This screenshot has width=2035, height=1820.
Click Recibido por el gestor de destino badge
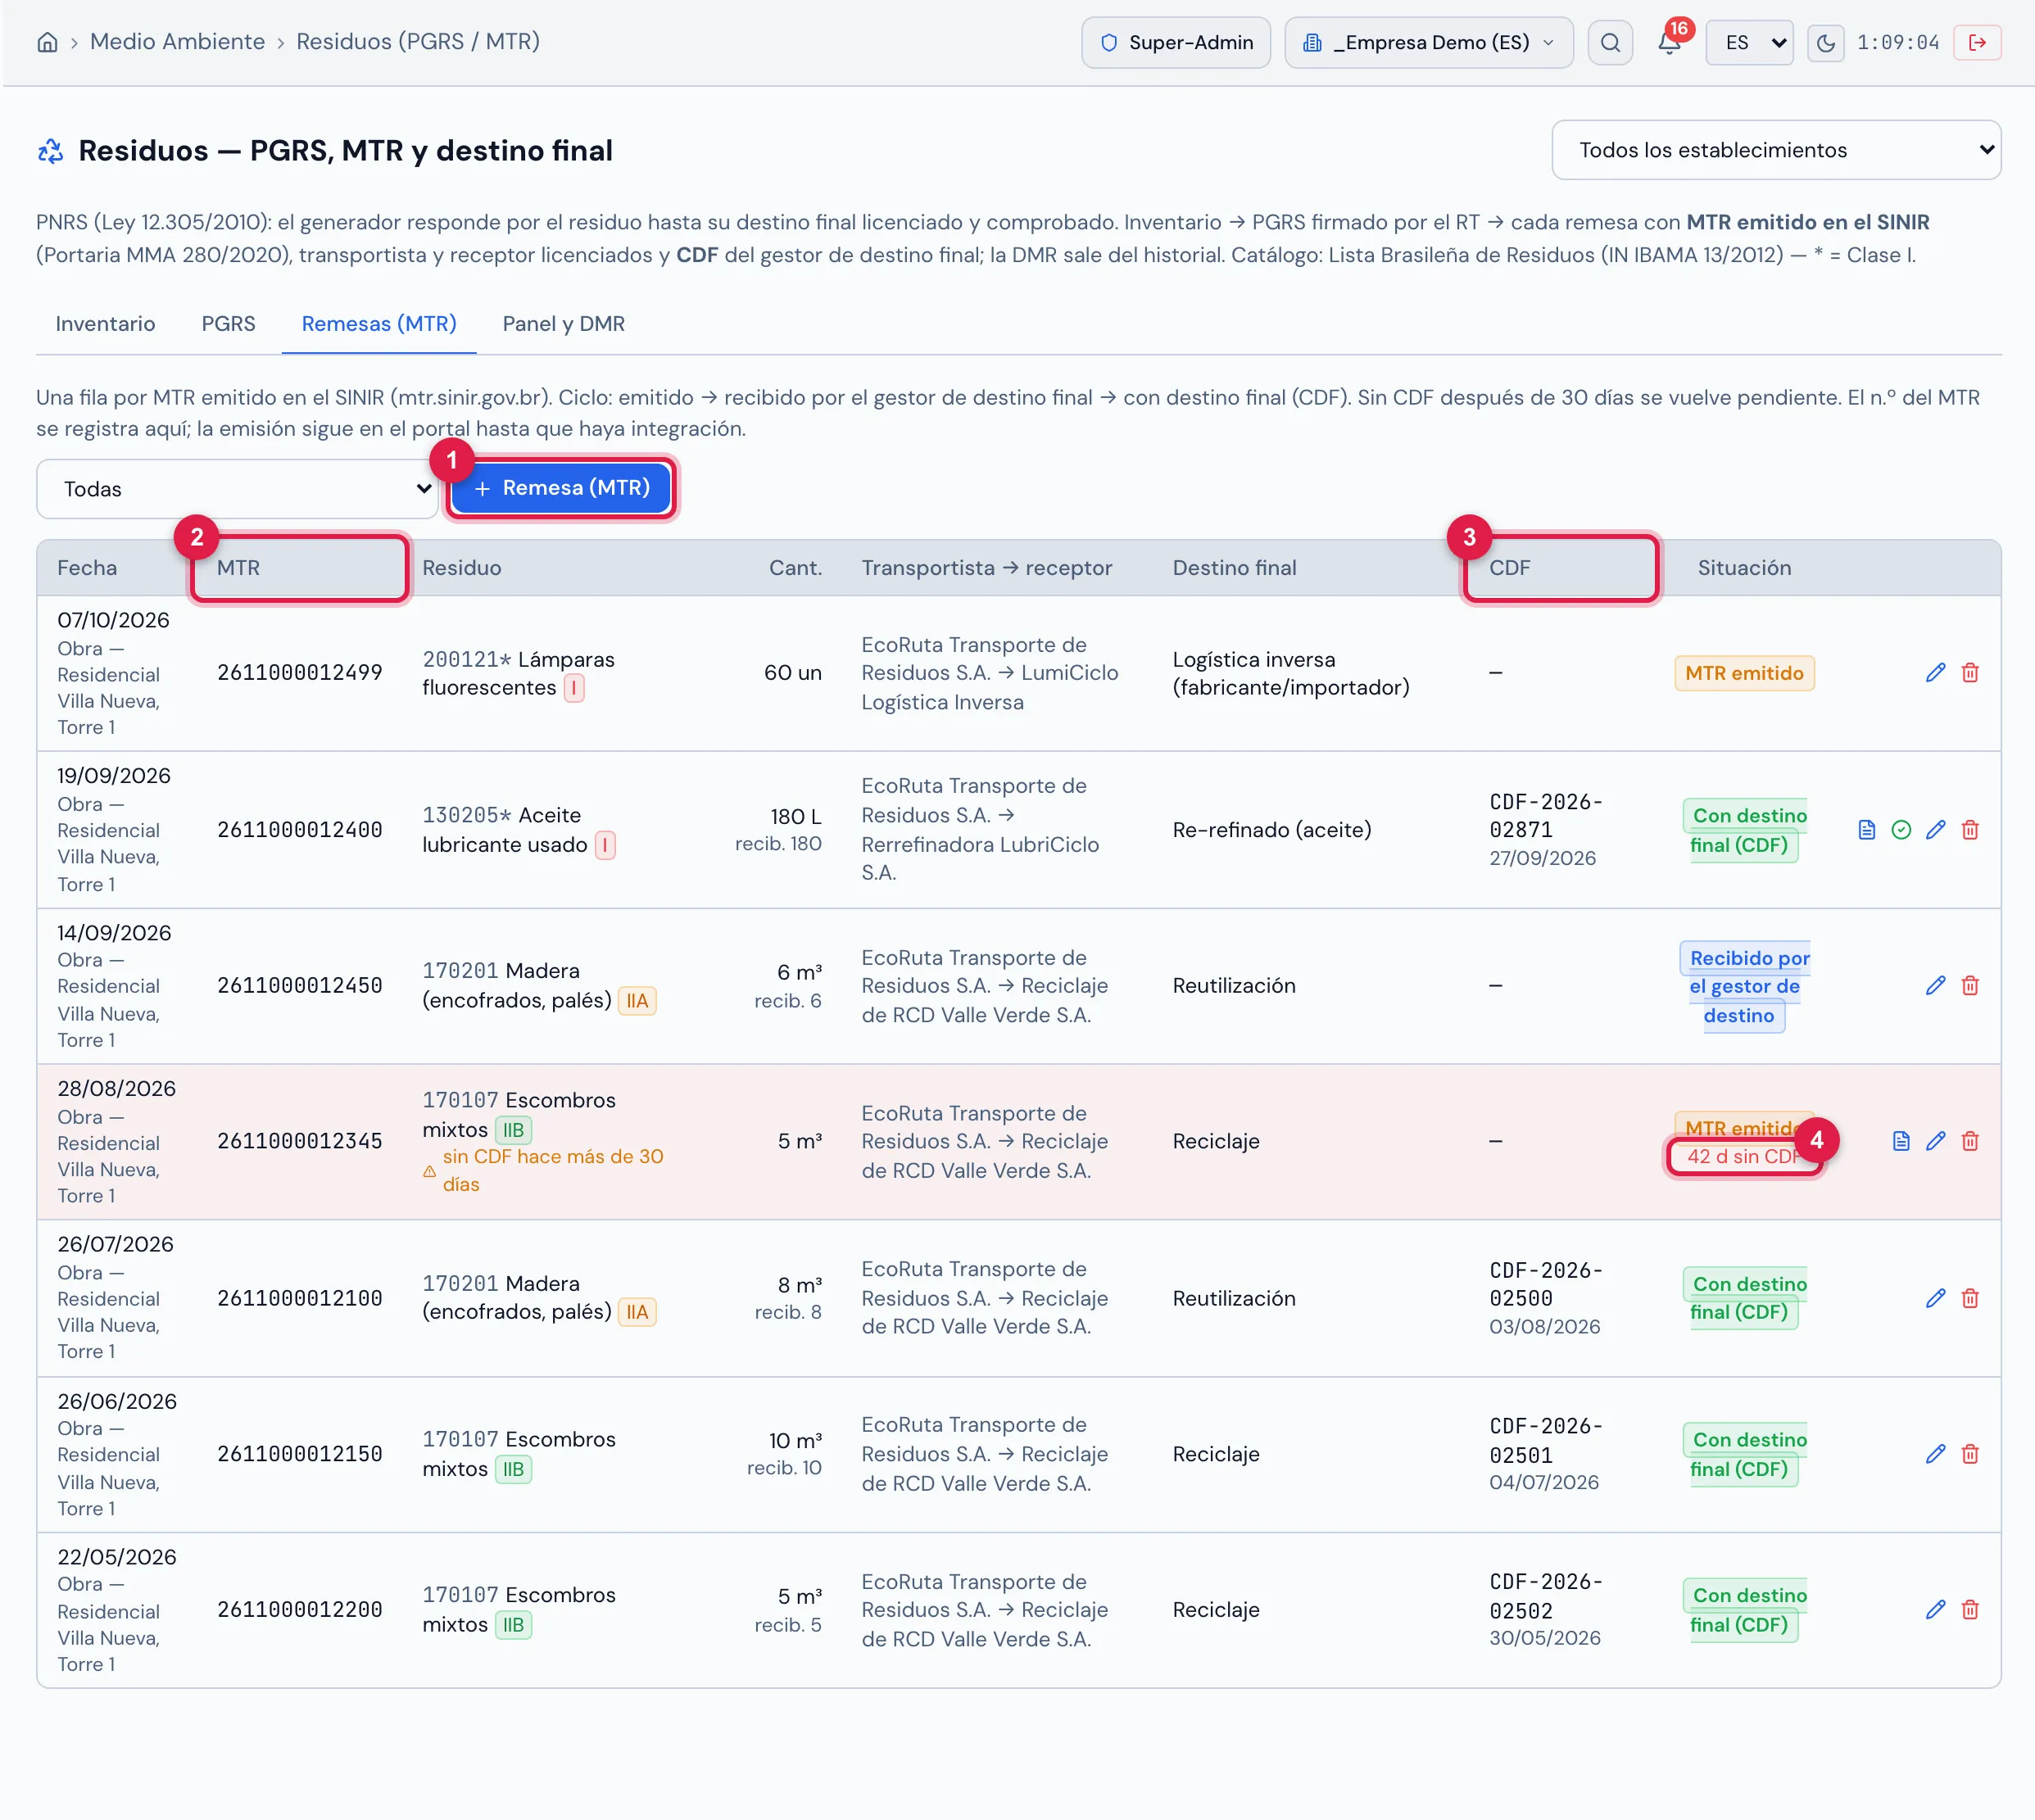click(1744, 987)
